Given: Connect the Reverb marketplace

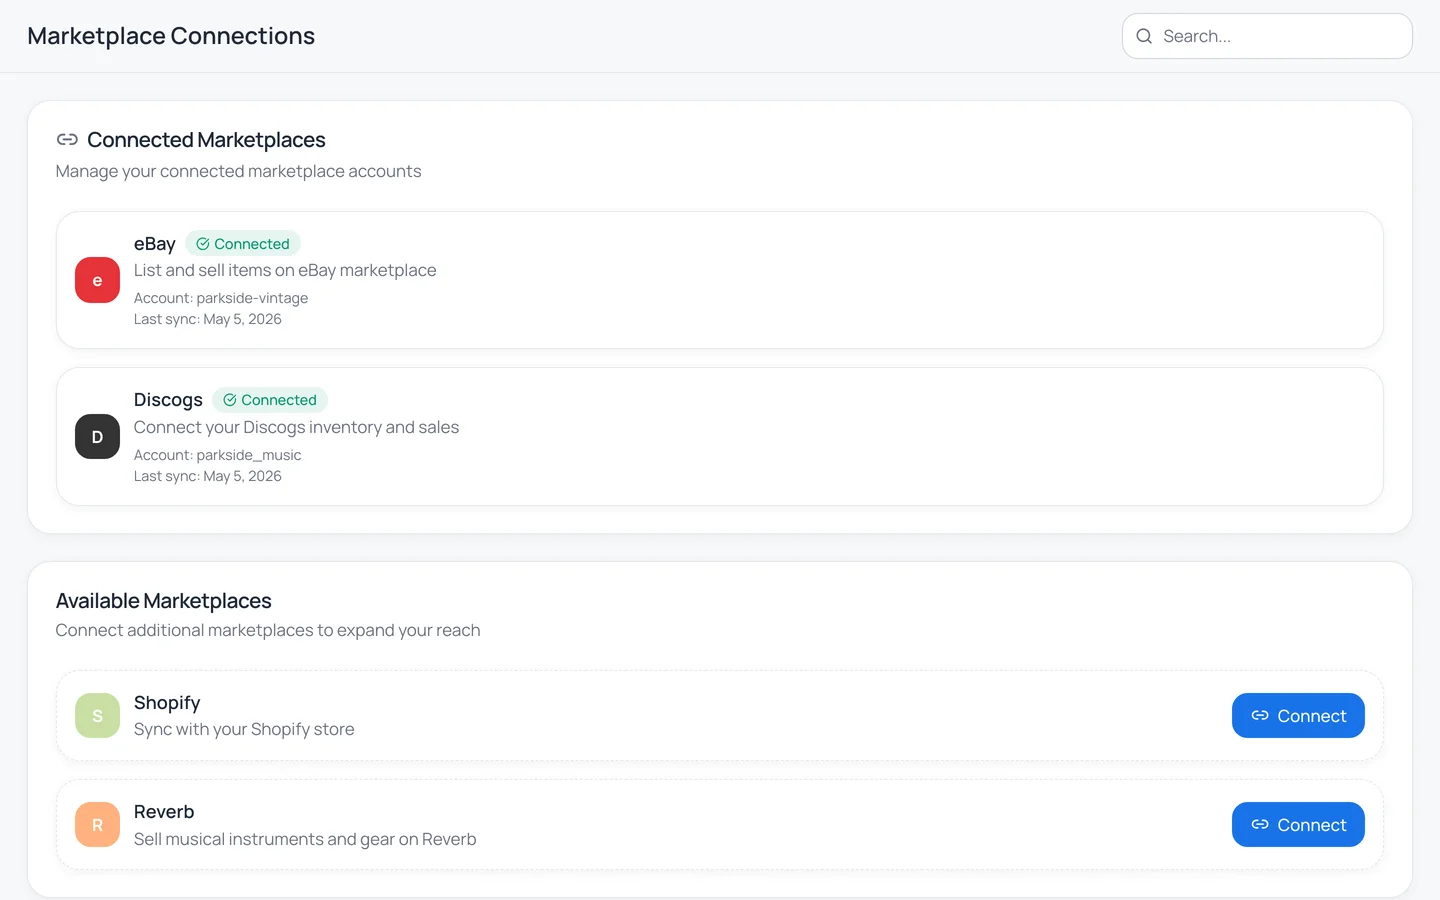Looking at the screenshot, I should point(1298,825).
